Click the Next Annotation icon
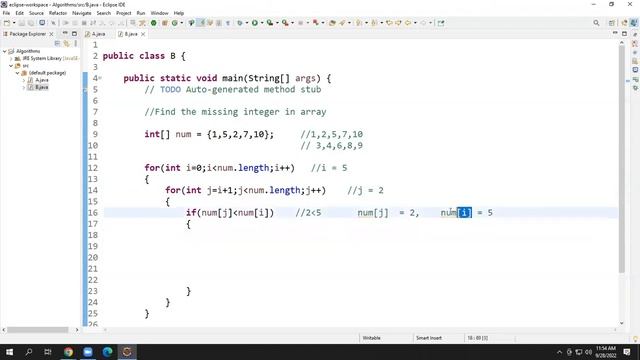640x360 pixels. pos(359,23)
